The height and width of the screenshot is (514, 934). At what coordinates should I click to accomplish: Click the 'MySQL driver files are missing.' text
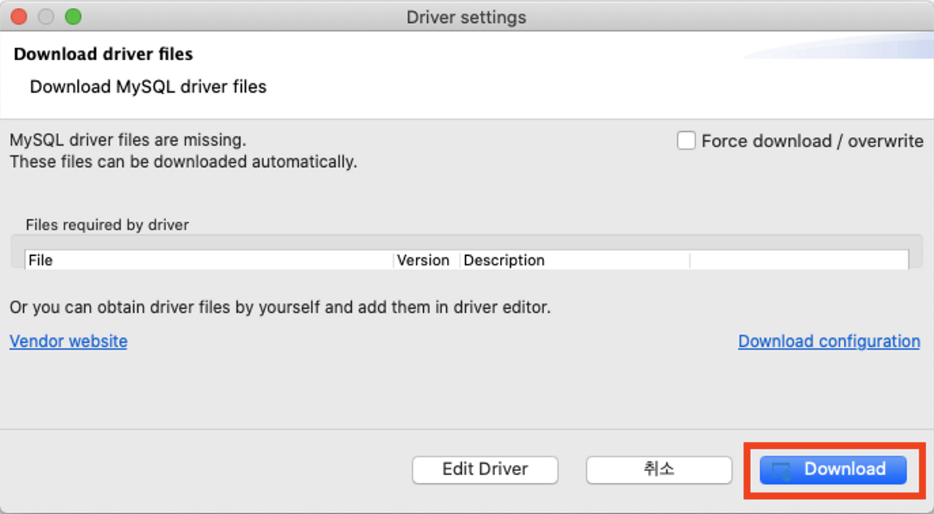point(128,140)
